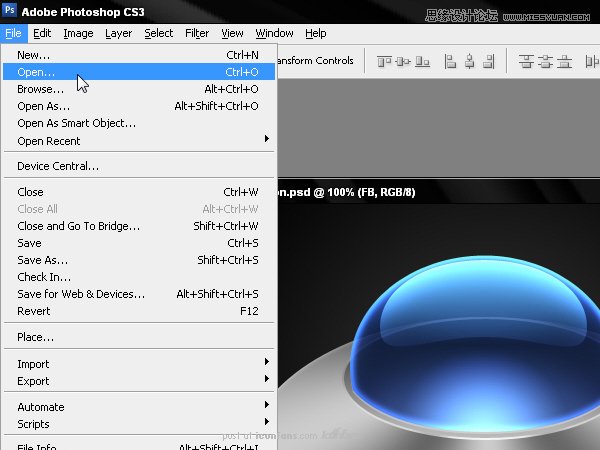
Task: Distribute bottom edges of layers
Action: coord(564,61)
